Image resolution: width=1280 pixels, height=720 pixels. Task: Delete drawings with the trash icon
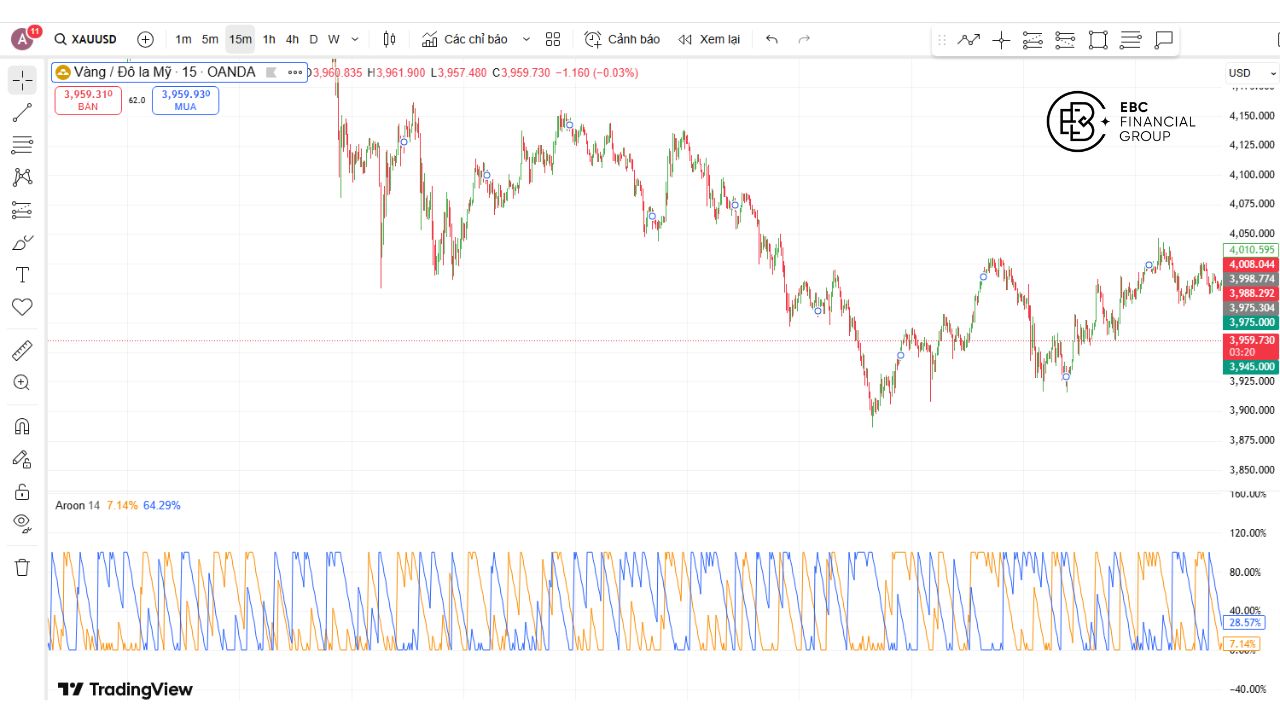tap(22, 567)
